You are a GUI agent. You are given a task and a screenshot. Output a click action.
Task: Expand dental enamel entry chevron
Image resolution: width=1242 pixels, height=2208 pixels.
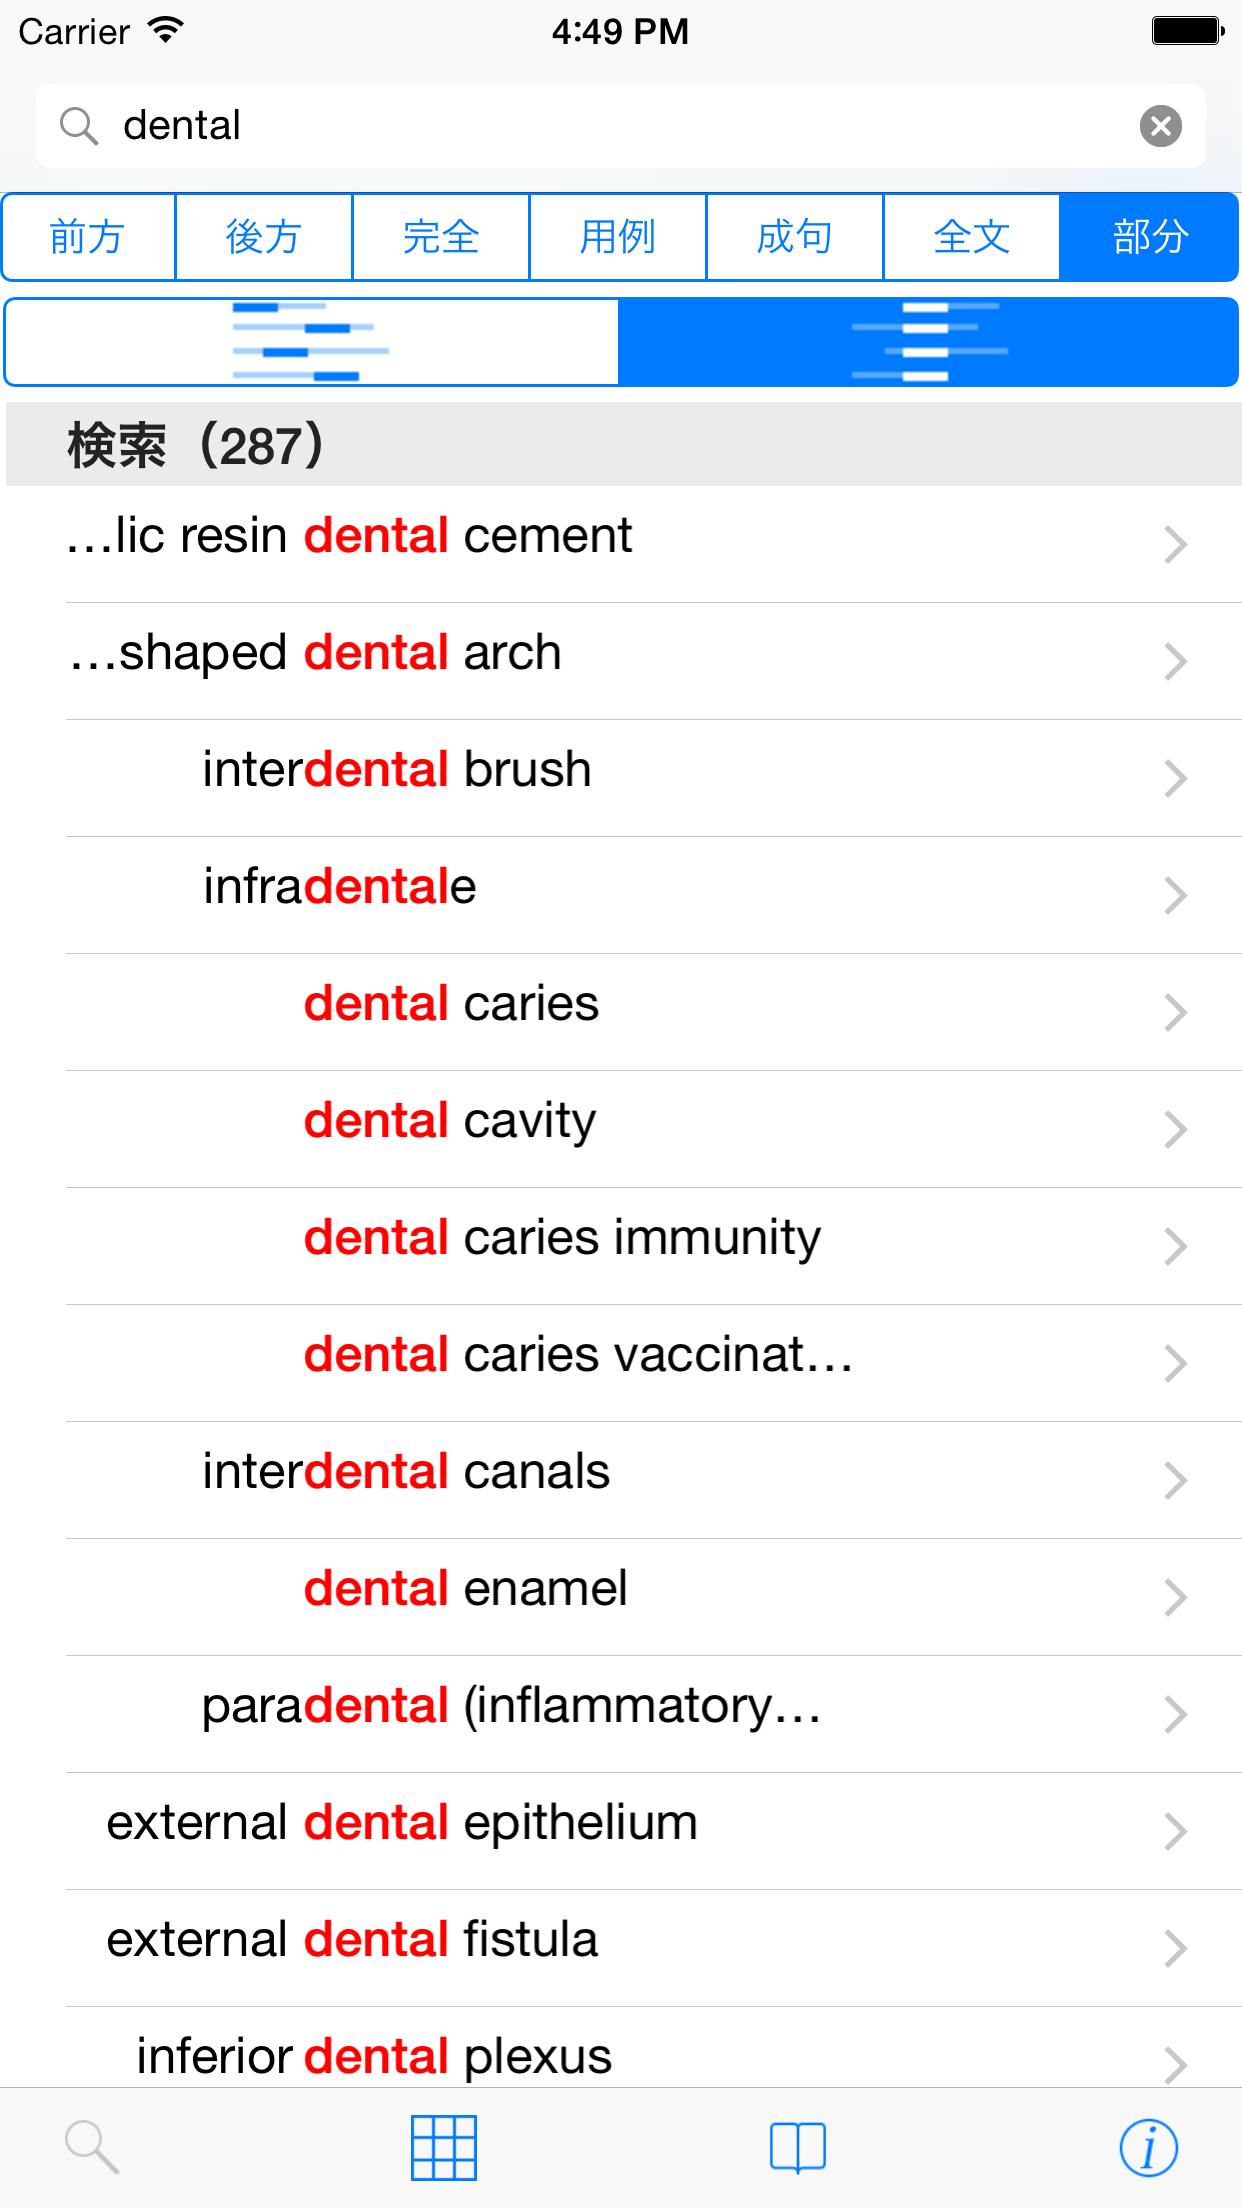(1175, 1597)
